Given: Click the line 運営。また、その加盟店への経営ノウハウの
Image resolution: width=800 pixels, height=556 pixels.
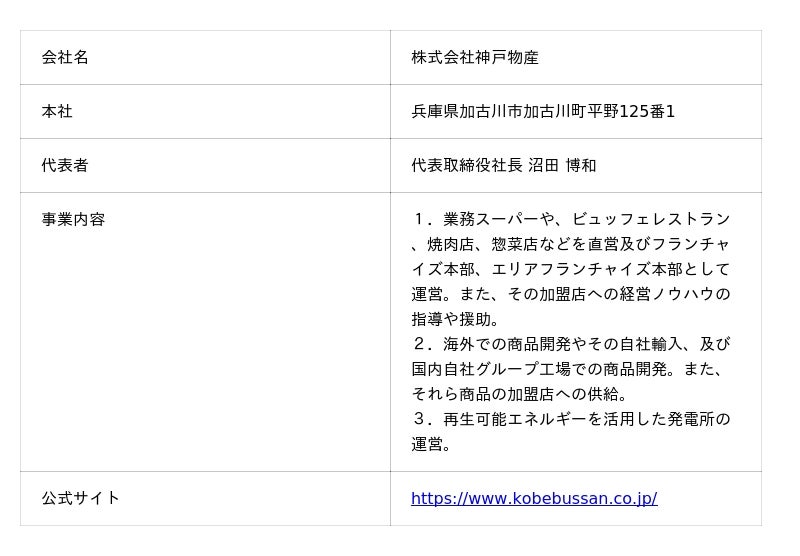Looking at the screenshot, I should coord(571,294).
